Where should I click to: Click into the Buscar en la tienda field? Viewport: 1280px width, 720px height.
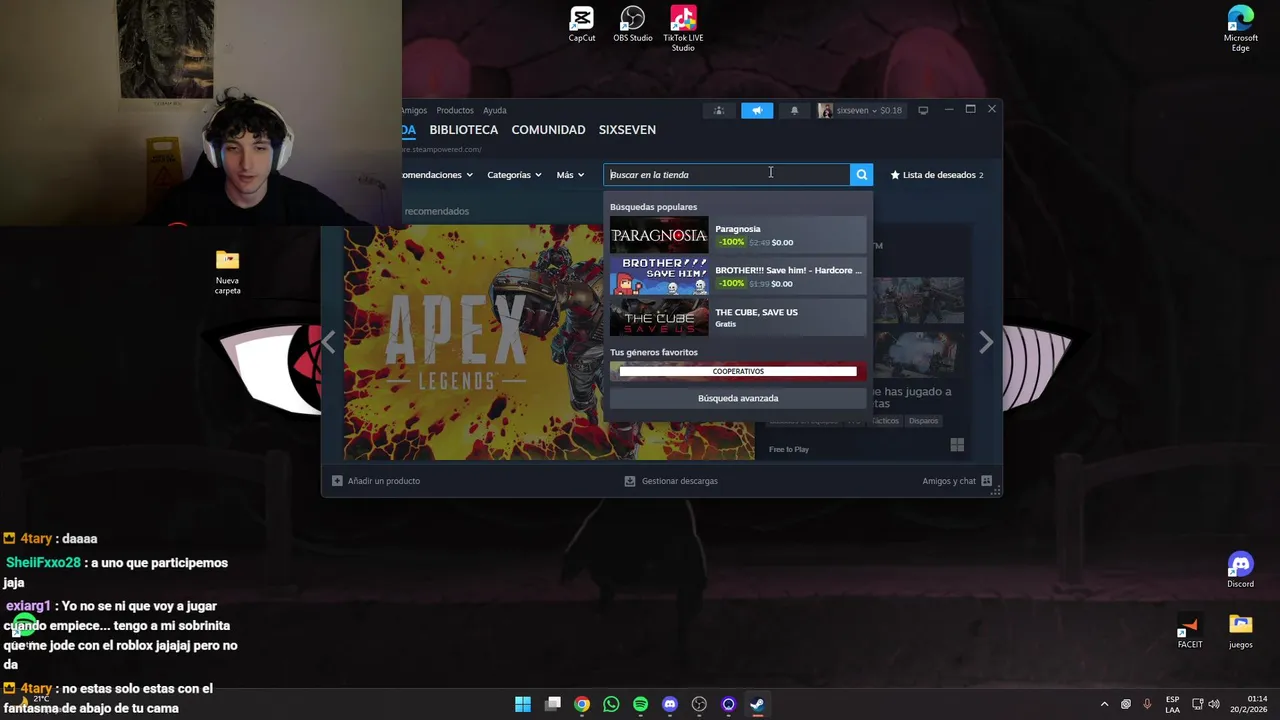pos(727,175)
